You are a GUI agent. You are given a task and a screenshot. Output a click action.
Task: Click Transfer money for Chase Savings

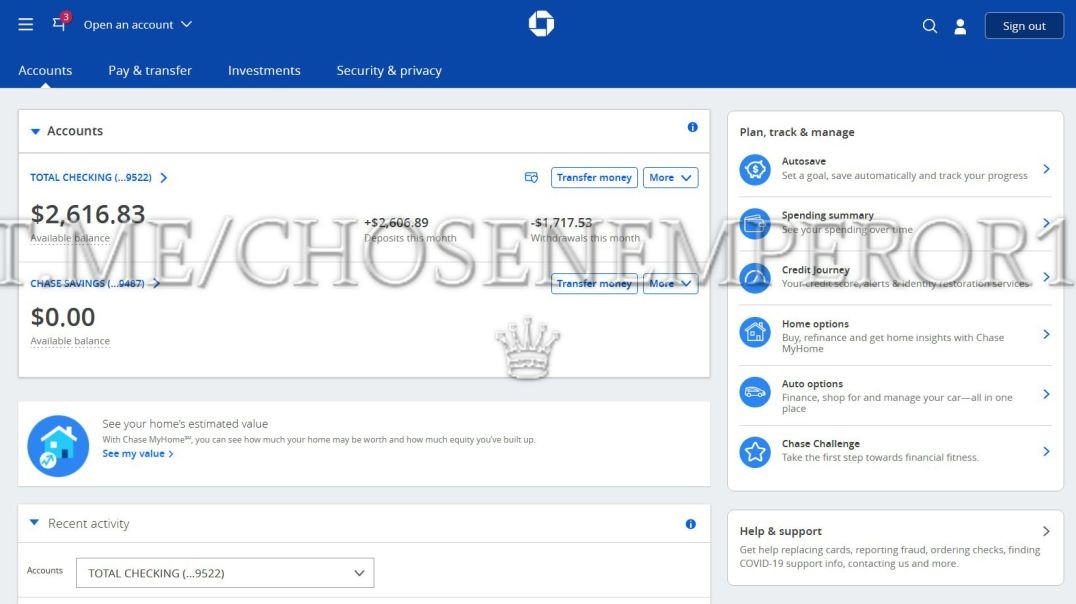click(594, 283)
